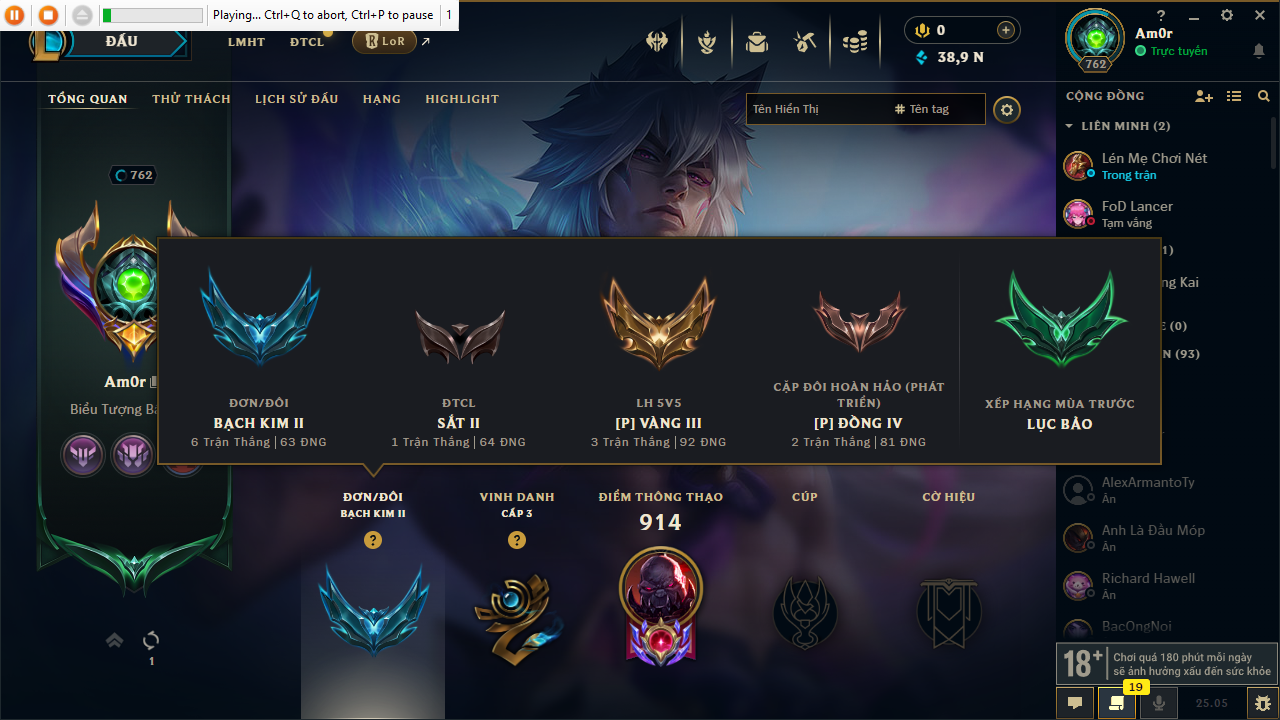The width and height of the screenshot is (1280, 720).
Task: Click the friends search magnifier icon
Action: pos(1264,96)
